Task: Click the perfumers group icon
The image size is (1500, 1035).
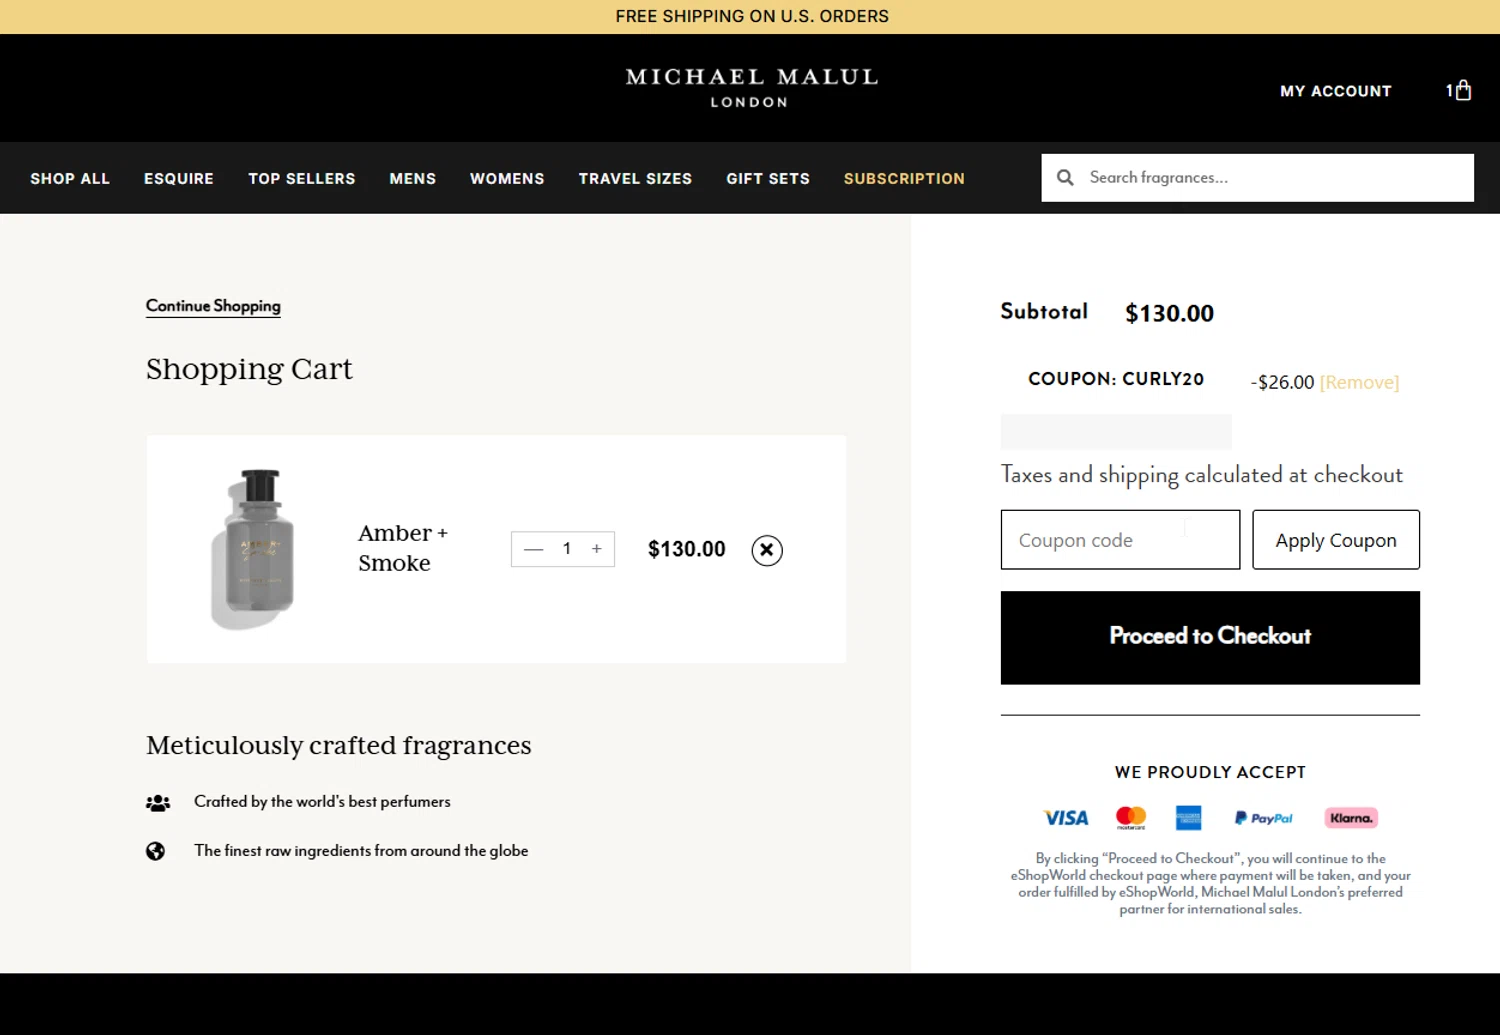Action: tap(158, 802)
